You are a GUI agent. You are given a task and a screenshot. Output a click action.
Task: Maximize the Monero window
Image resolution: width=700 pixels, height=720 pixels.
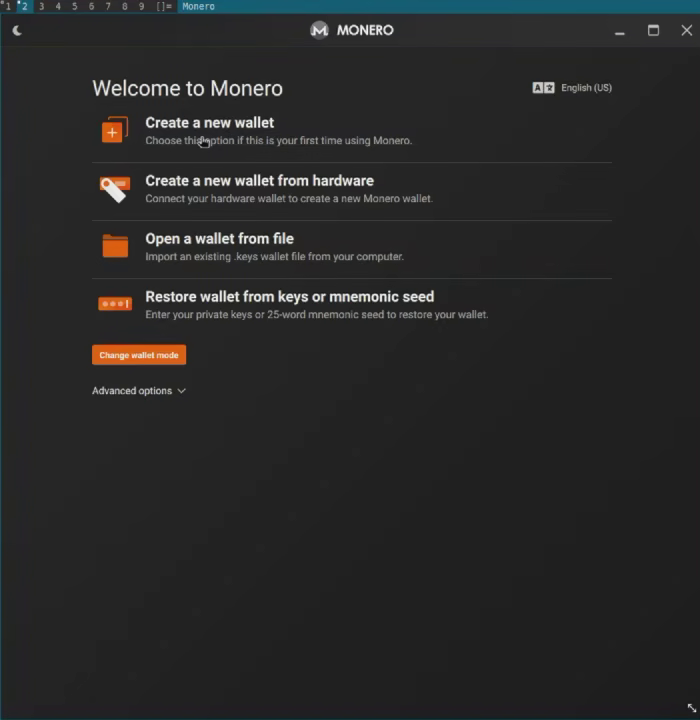click(653, 30)
